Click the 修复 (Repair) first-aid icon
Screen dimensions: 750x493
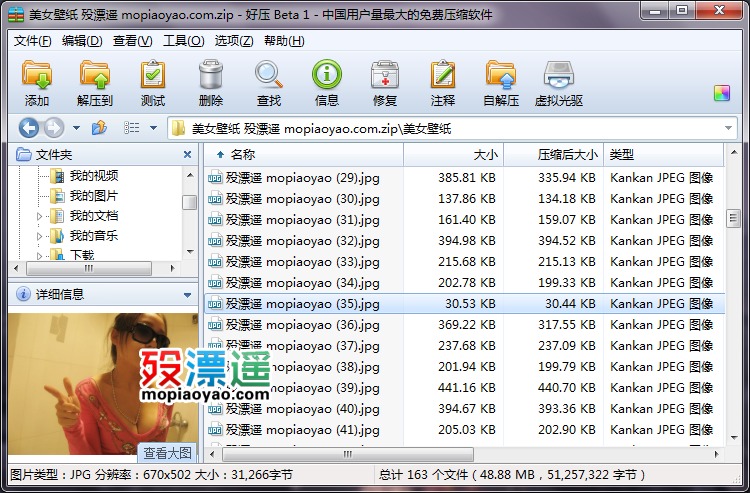[x=385, y=82]
